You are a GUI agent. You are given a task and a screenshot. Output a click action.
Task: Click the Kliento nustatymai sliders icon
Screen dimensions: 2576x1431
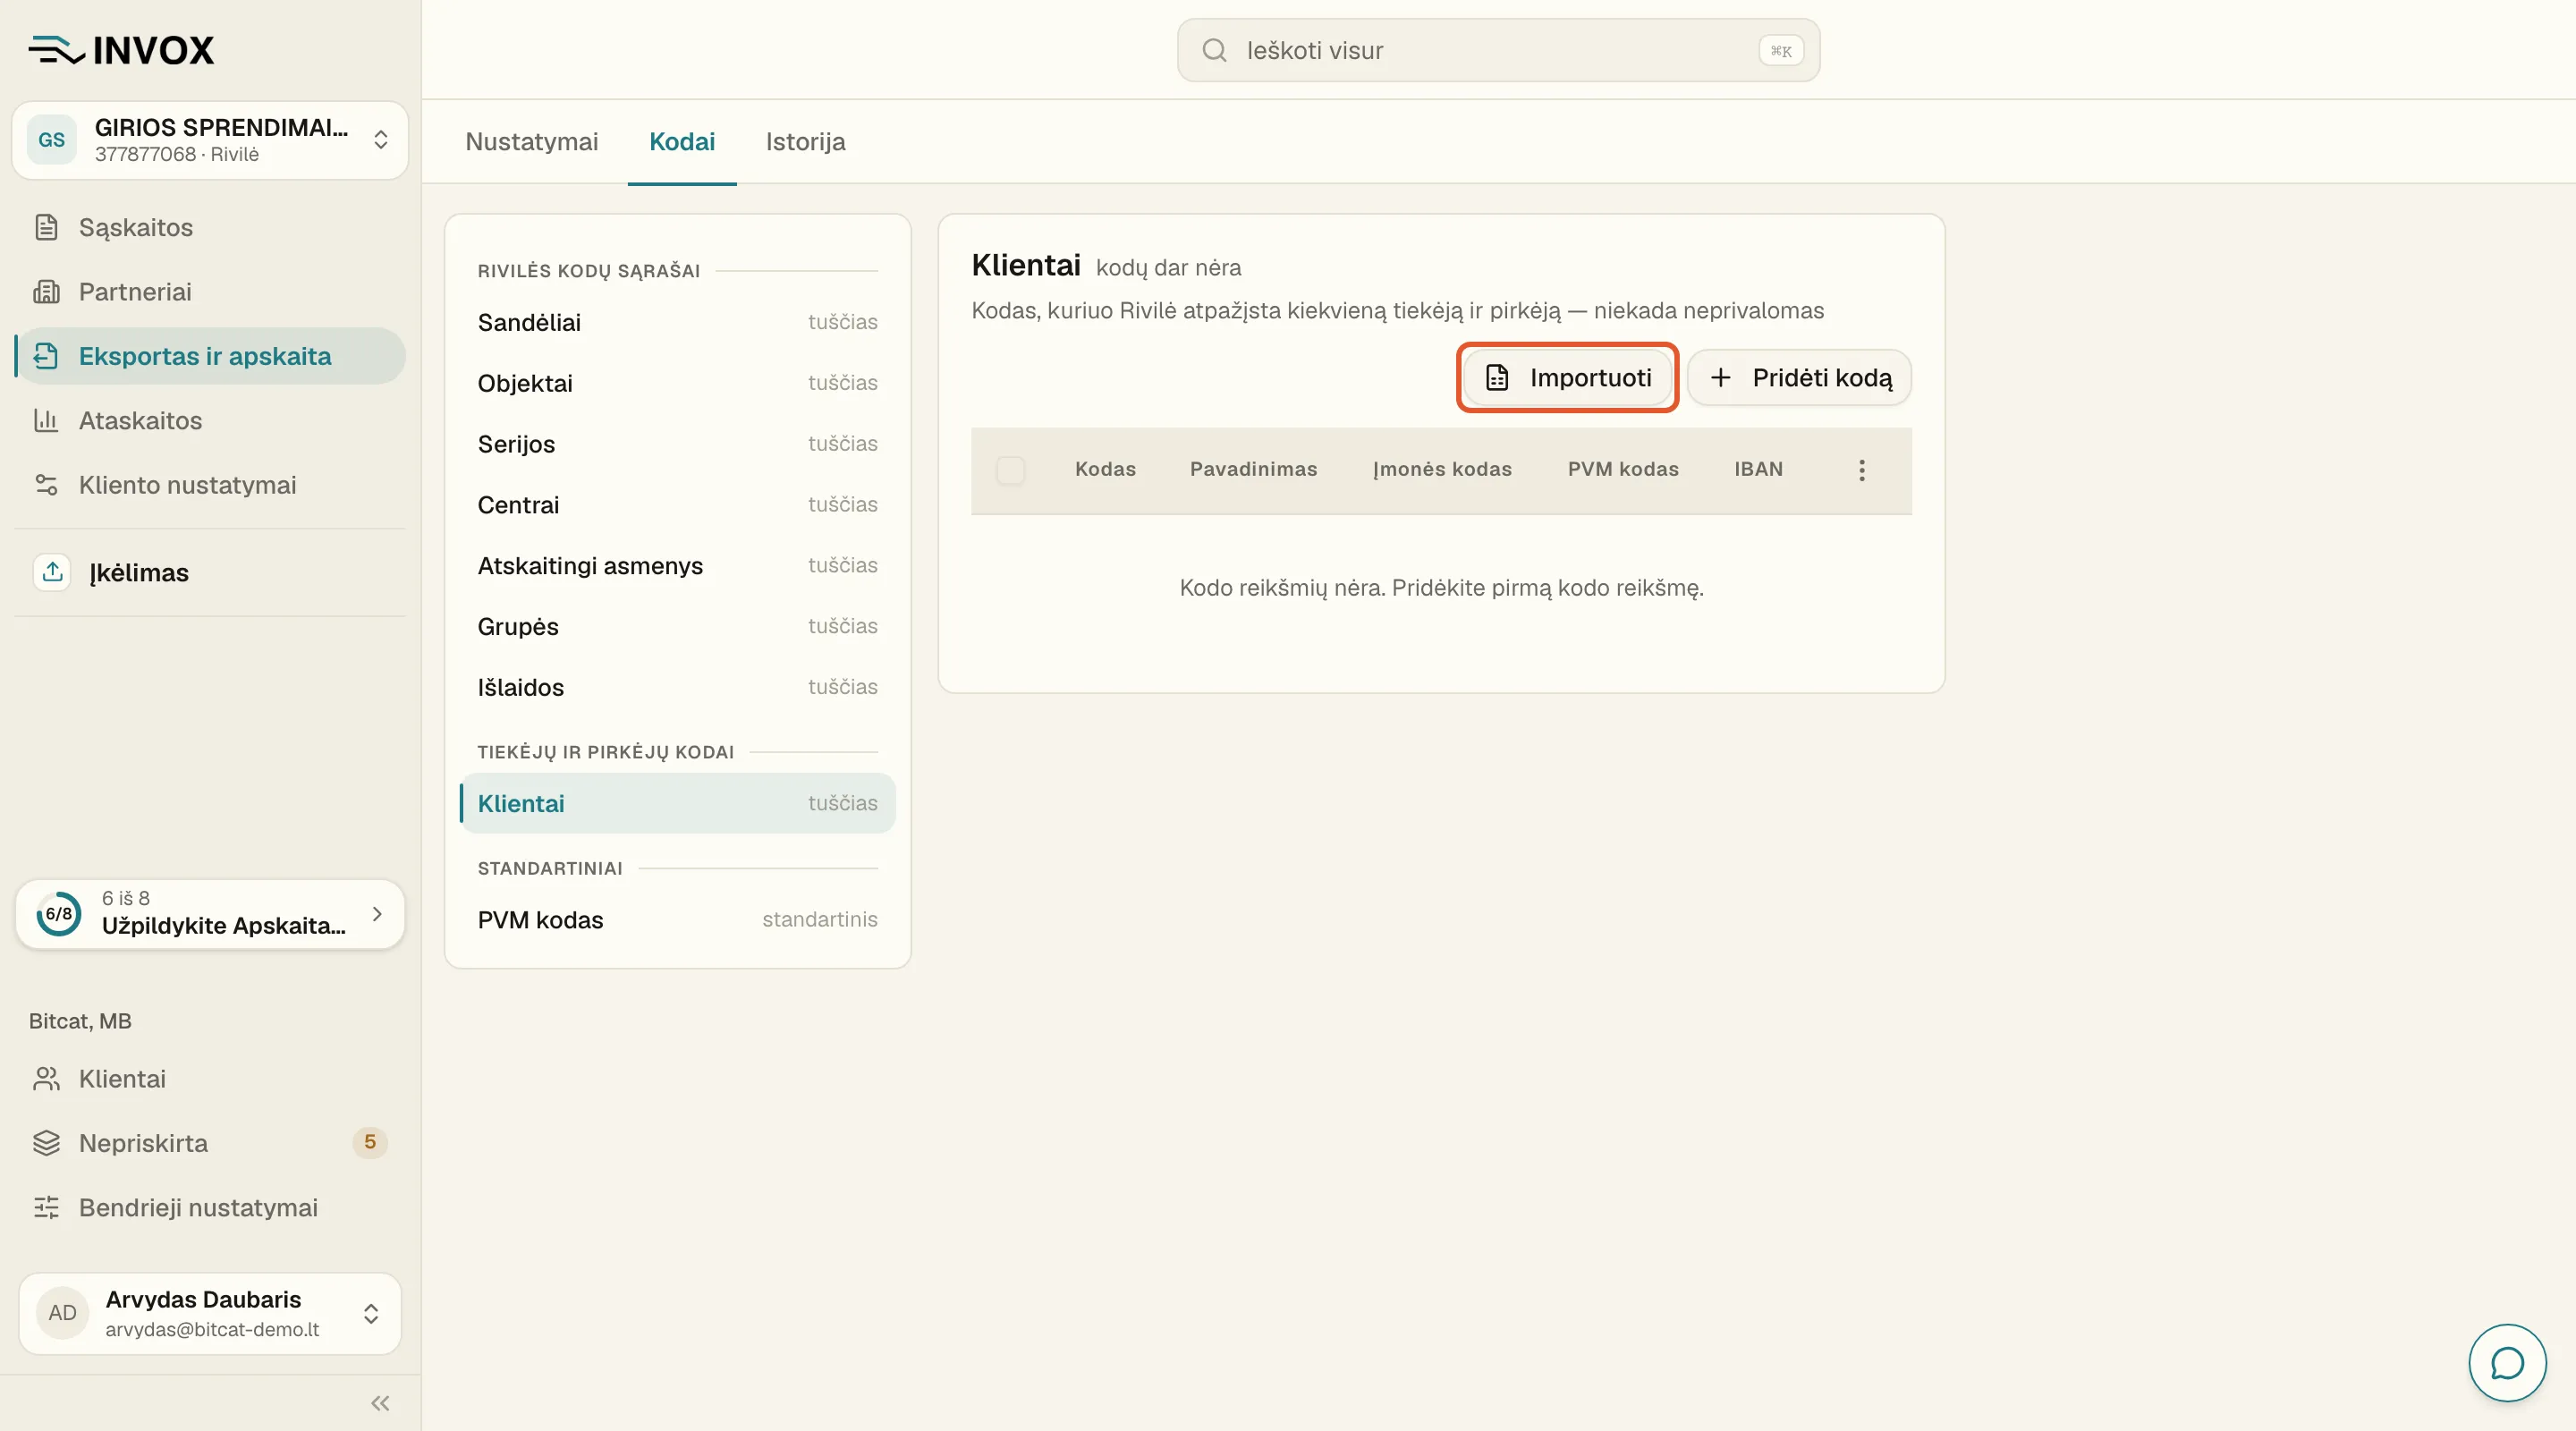click(x=46, y=485)
